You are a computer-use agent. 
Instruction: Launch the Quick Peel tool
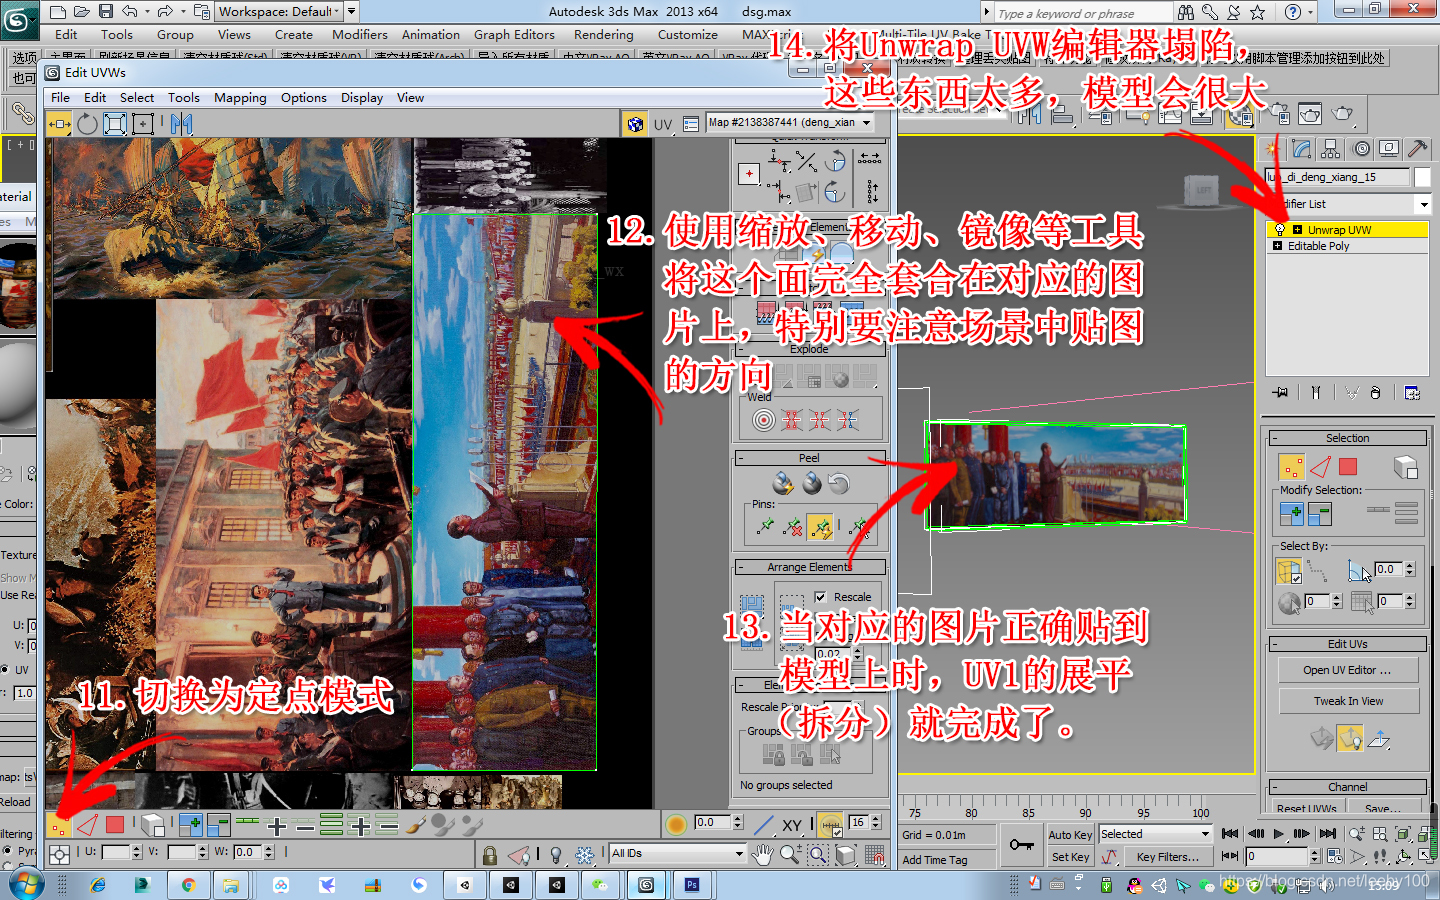783,483
